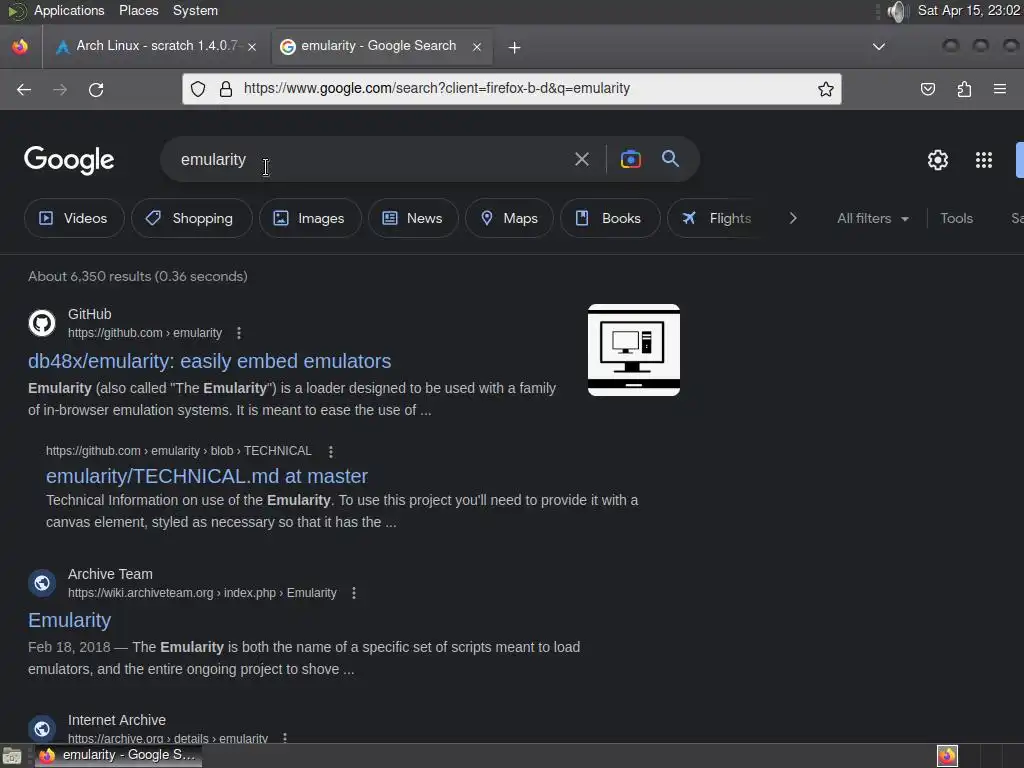Switch to the Arch Linux scratch tab

click(155, 46)
